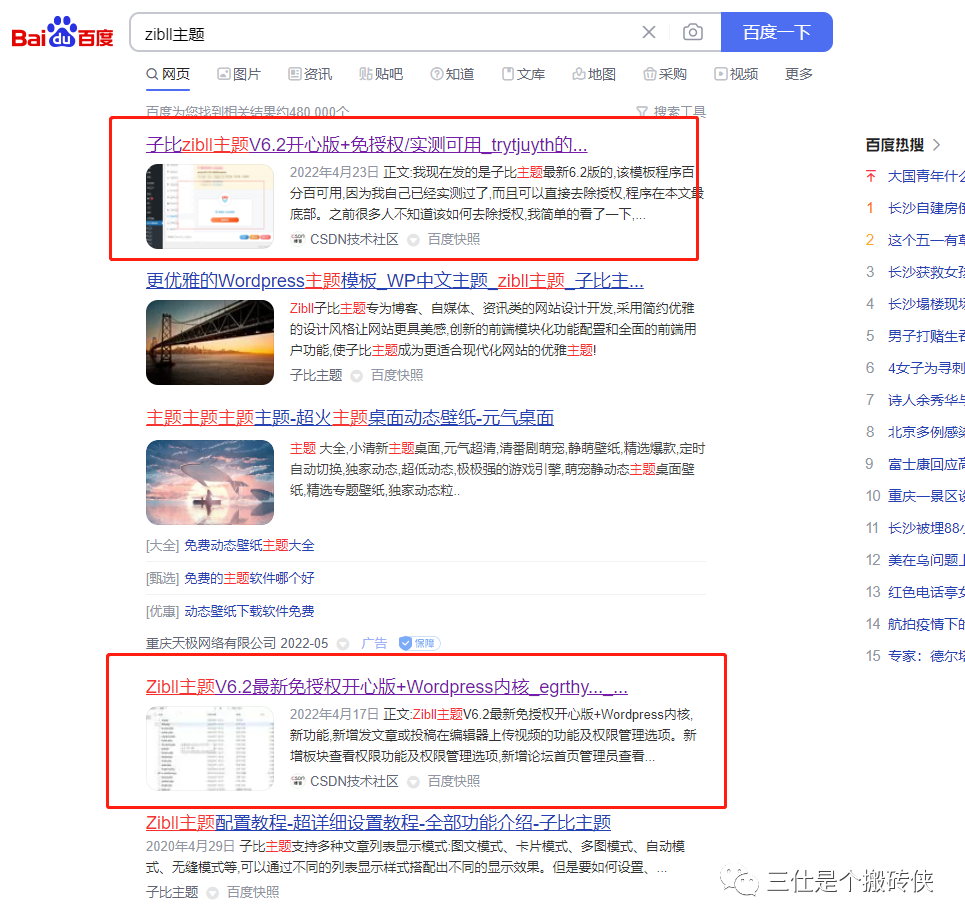Screen dimensions: 965x924
Task: Open the 搜索工具 dropdown
Action: (x=673, y=111)
